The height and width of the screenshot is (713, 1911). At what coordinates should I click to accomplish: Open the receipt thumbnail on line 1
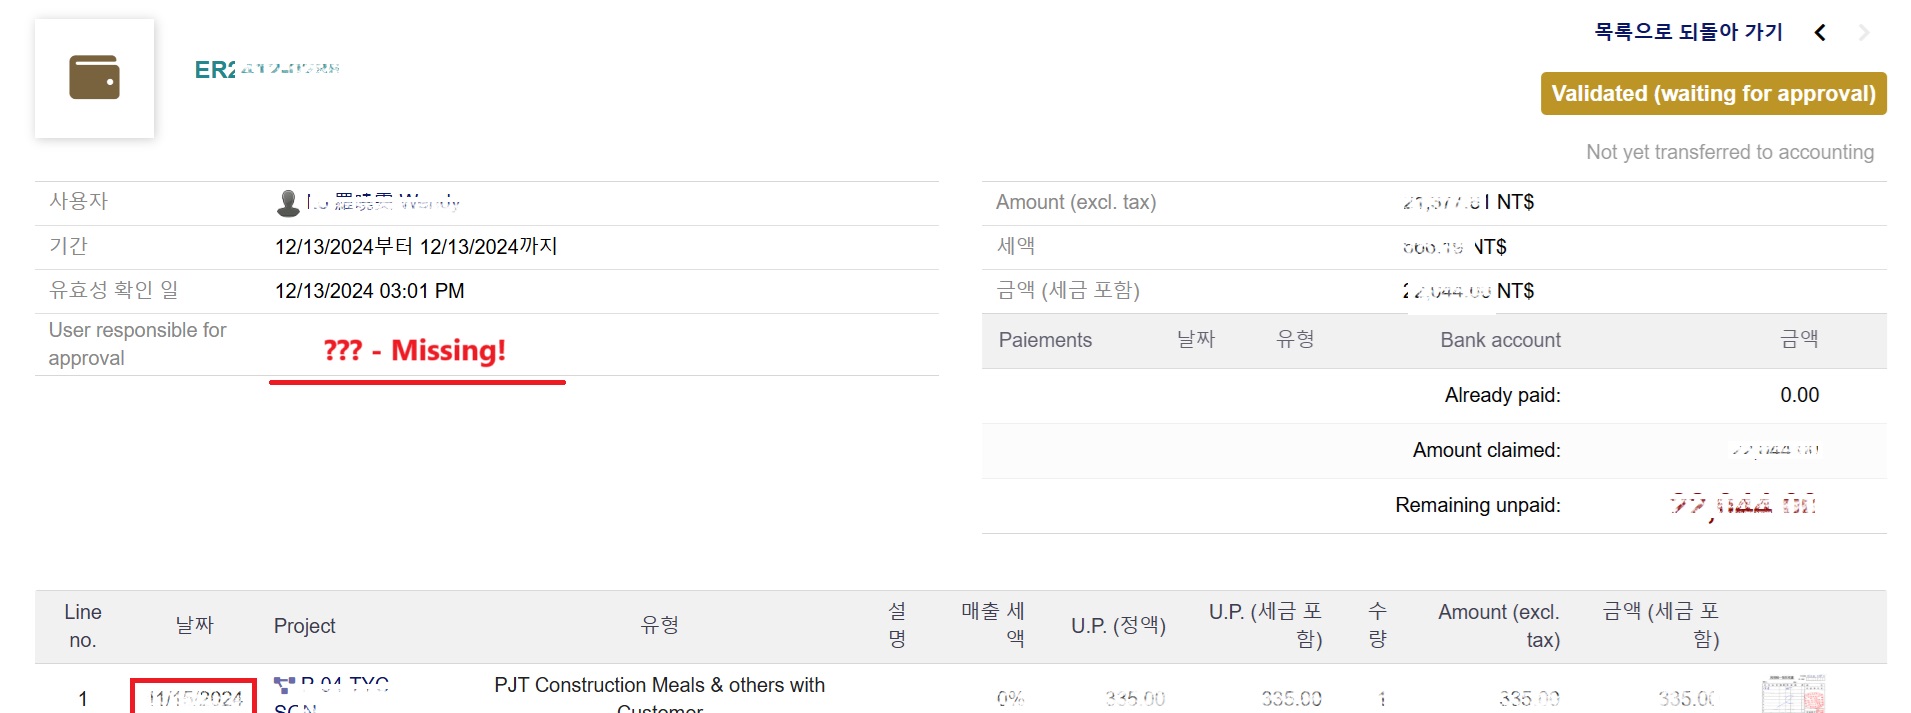1792,694
